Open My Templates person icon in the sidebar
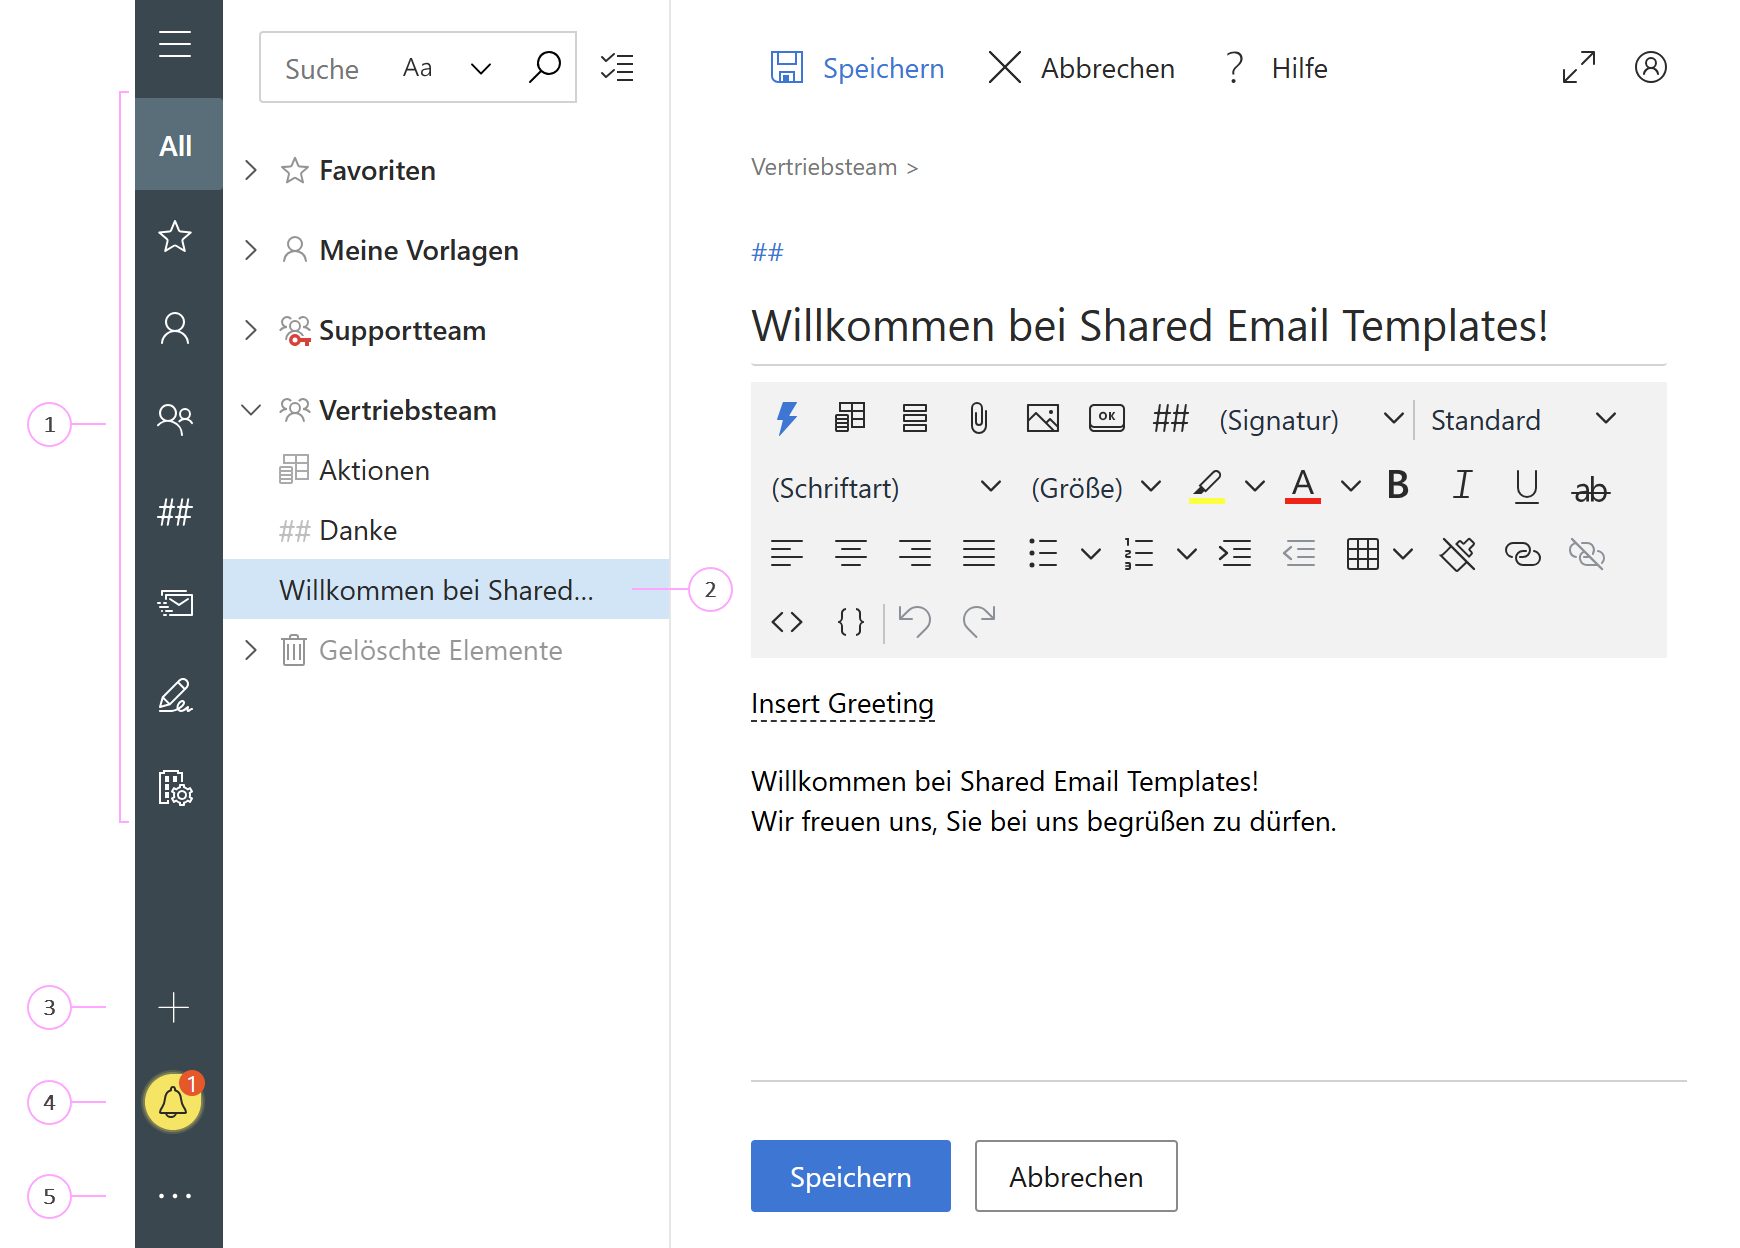Image resolution: width=1740 pixels, height=1248 pixels. pos(175,328)
